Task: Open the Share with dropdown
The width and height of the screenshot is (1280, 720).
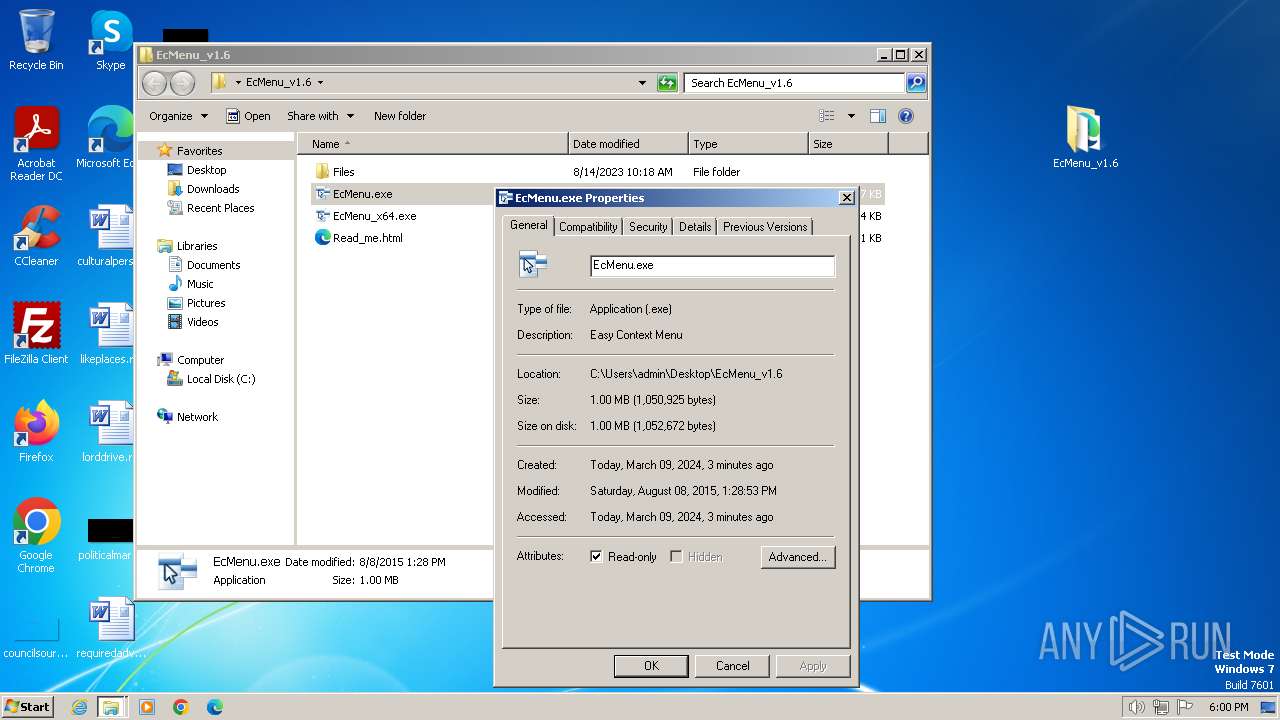Action: (x=320, y=116)
